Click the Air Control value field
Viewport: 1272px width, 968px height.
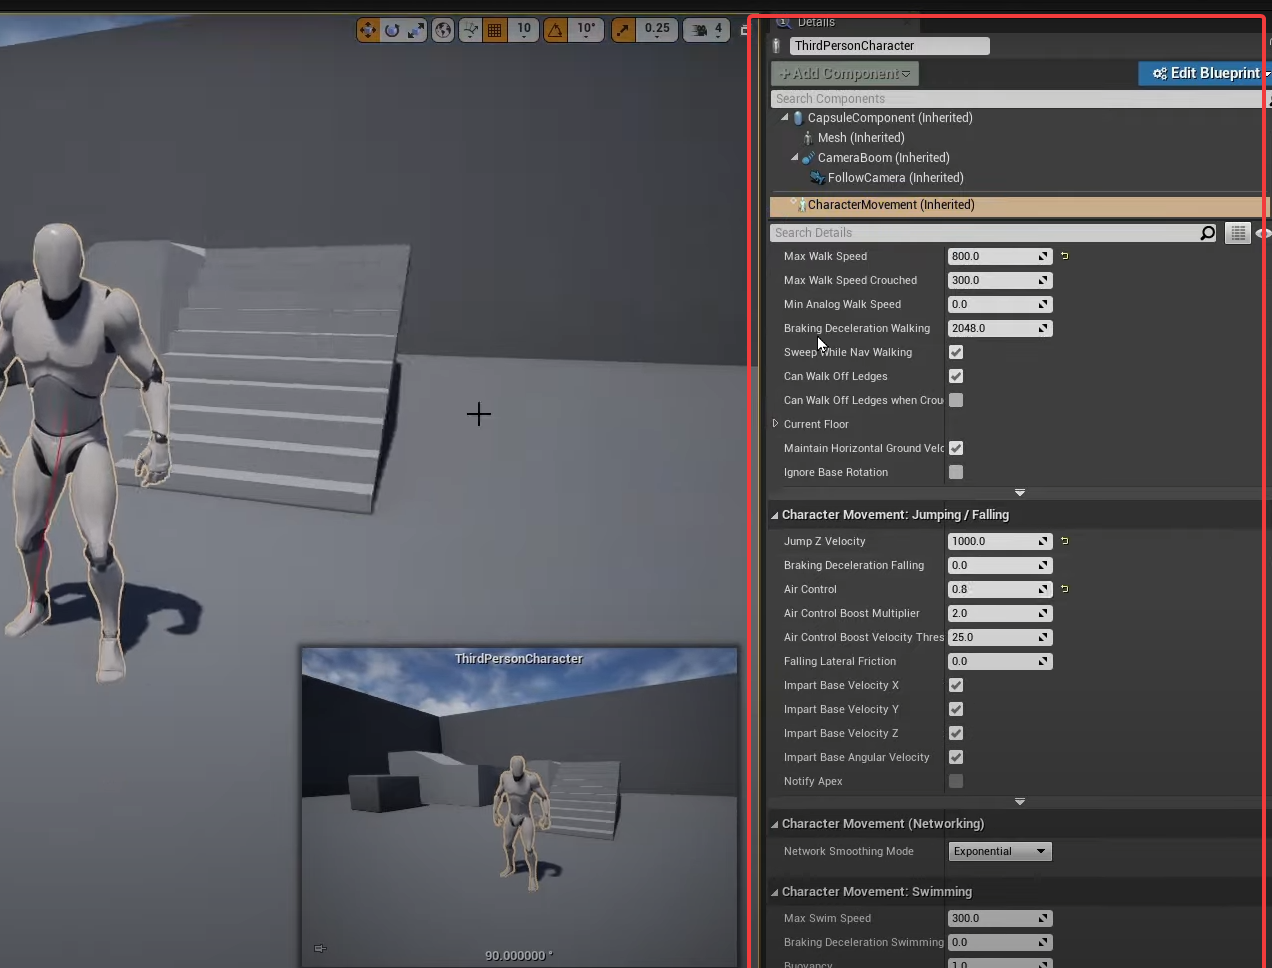pyautogui.click(x=999, y=589)
